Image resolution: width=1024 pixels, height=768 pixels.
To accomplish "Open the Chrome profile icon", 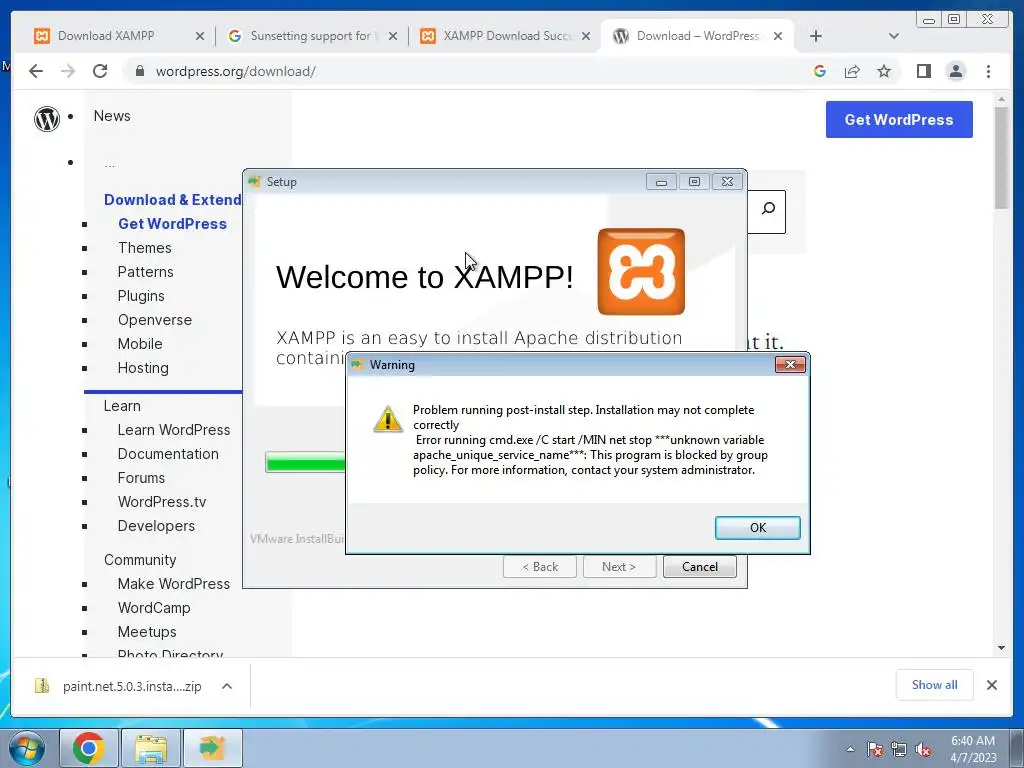I will (955, 71).
